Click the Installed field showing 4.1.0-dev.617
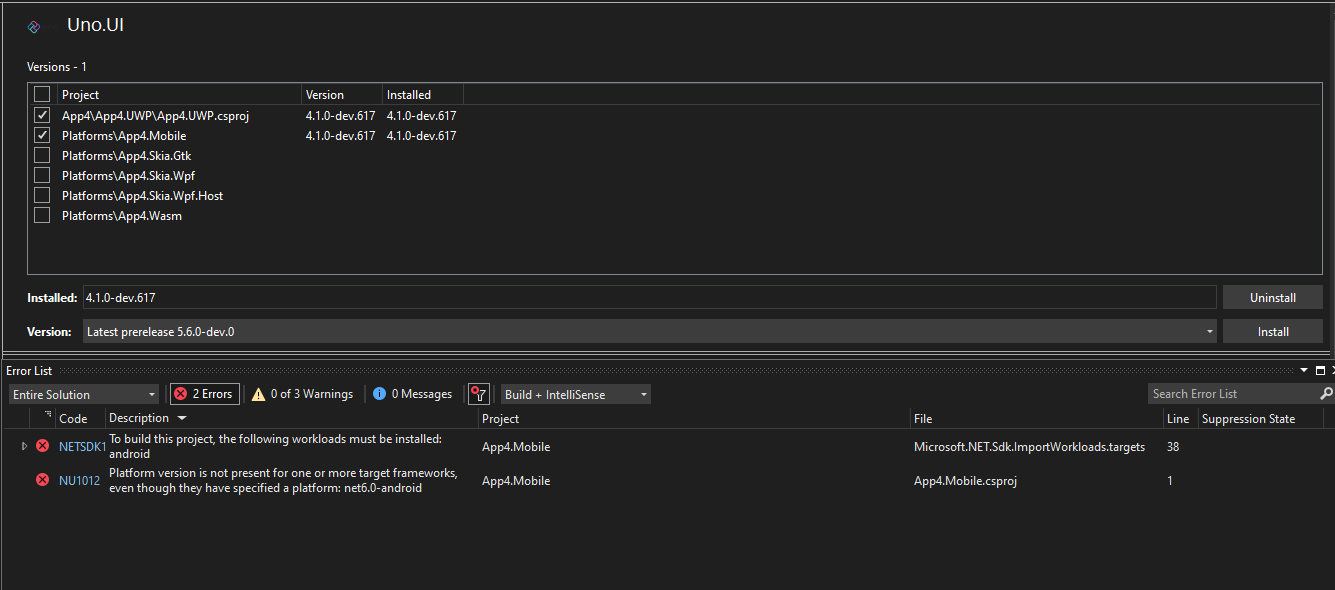Image resolution: width=1335 pixels, height=590 pixels. 650,297
